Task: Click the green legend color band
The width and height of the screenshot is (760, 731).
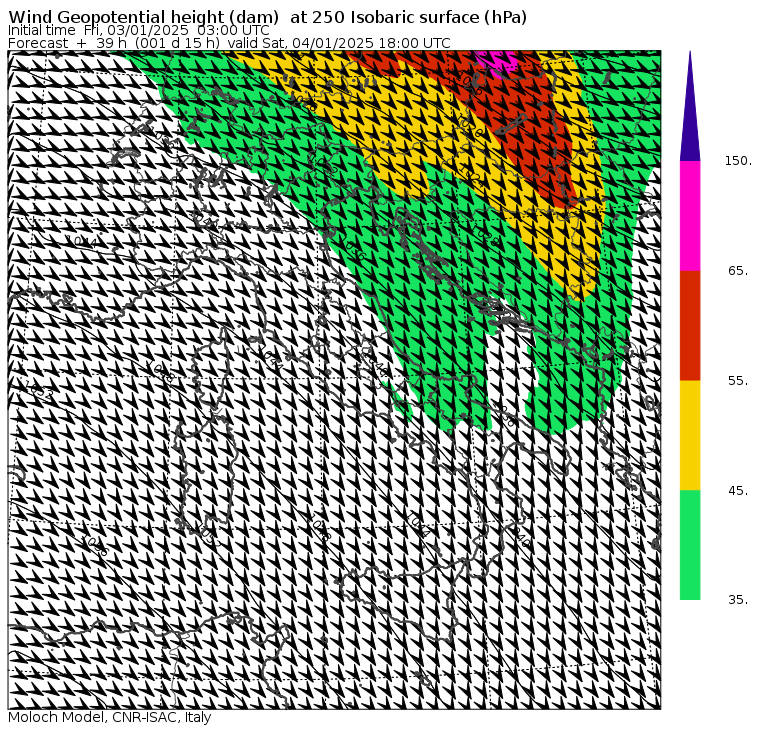Action: click(x=690, y=545)
